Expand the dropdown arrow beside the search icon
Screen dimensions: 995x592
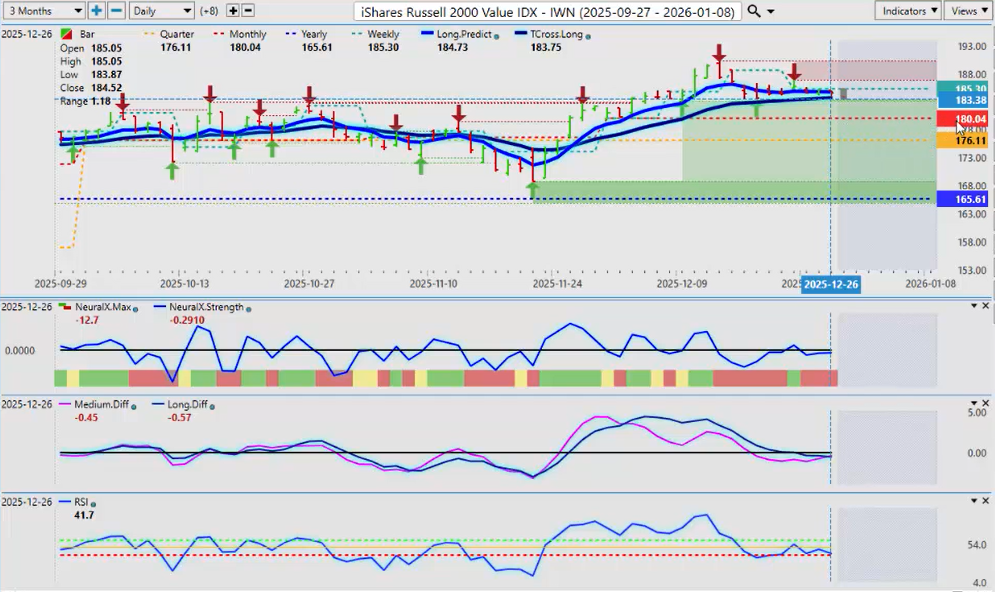[x=770, y=11]
